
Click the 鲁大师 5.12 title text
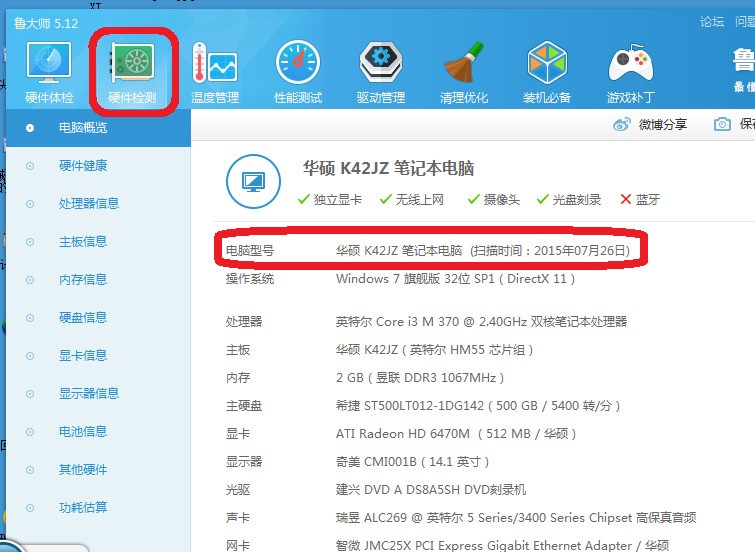(46, 23)
